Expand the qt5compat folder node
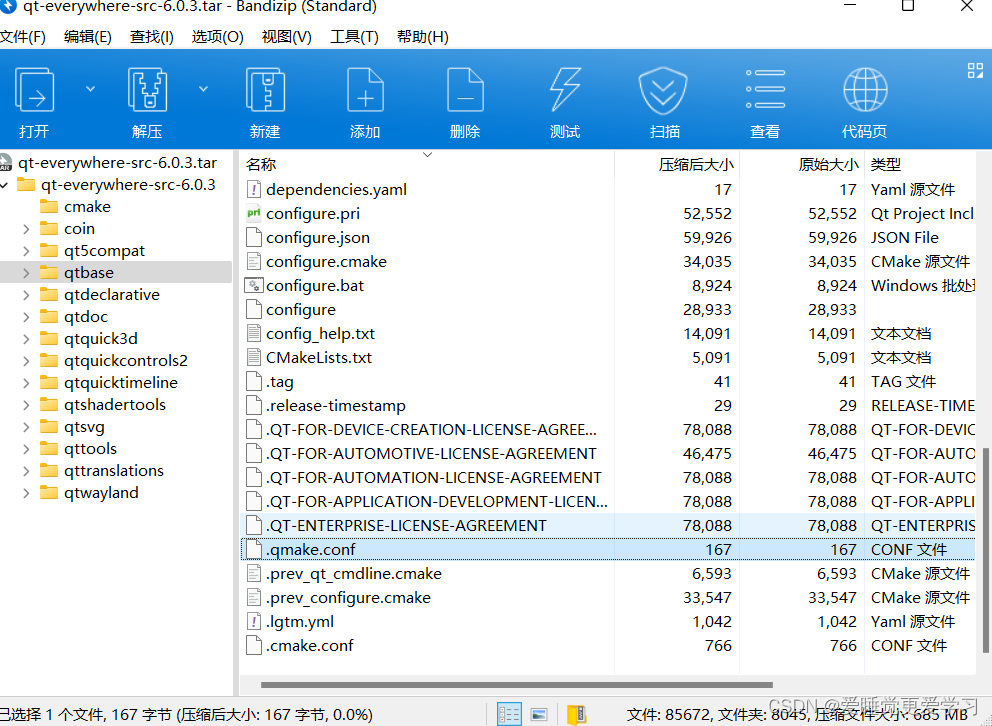 [26, 251]
